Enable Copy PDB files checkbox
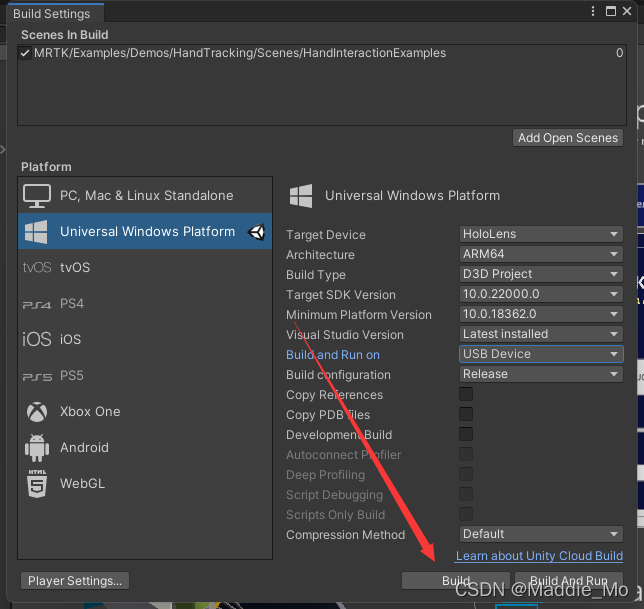The width and height of the screenshot is (644, 609). [466, 414]
